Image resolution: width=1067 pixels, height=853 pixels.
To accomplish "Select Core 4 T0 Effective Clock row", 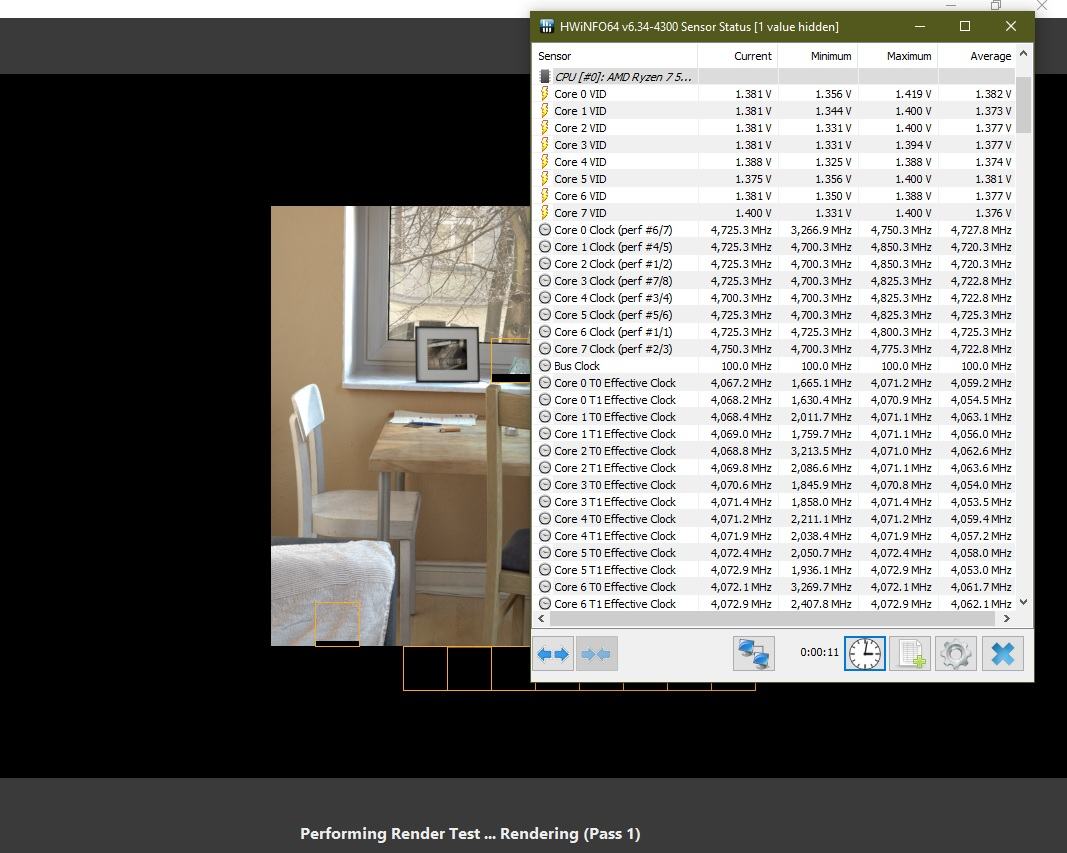I will 774,519.
